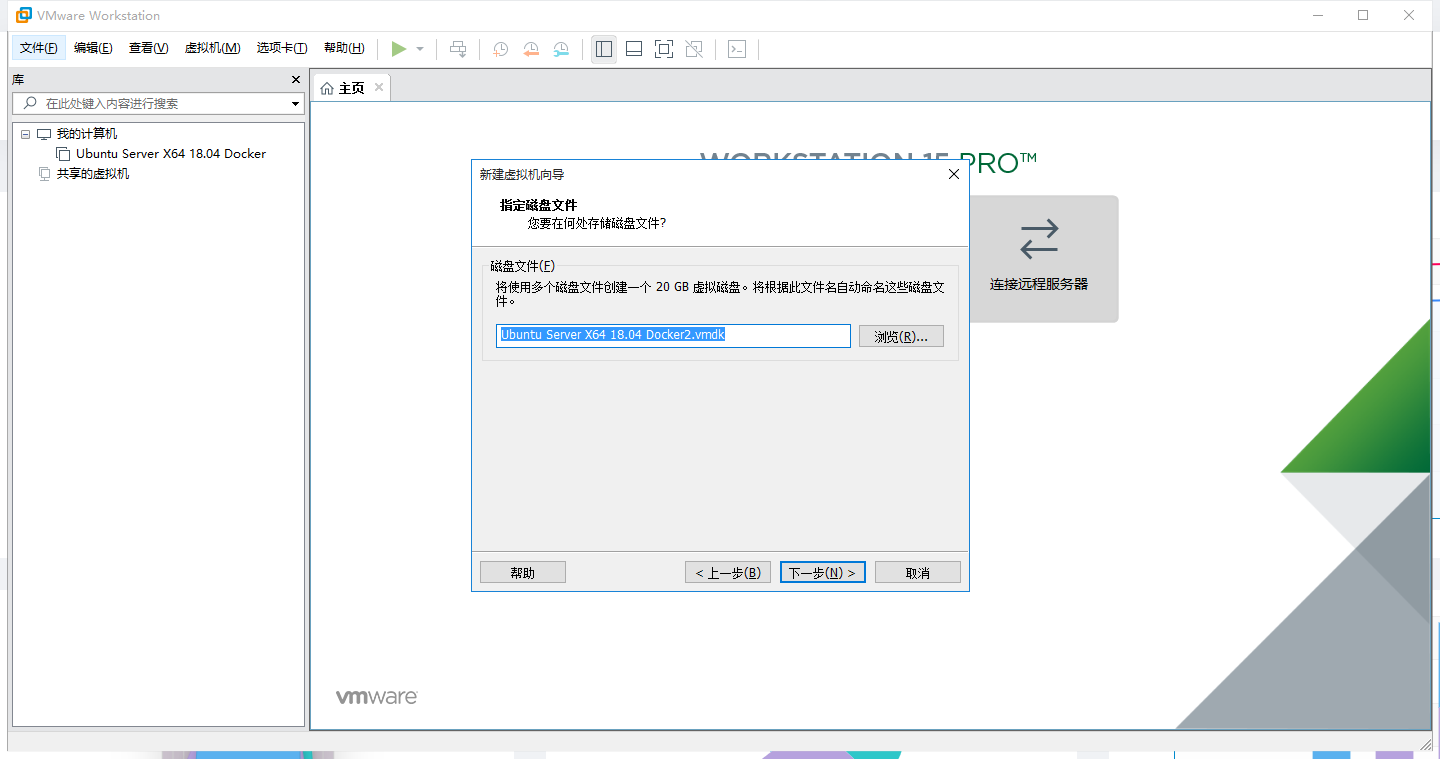Click the home icon on 主页 tab

(x=326, y=88)
